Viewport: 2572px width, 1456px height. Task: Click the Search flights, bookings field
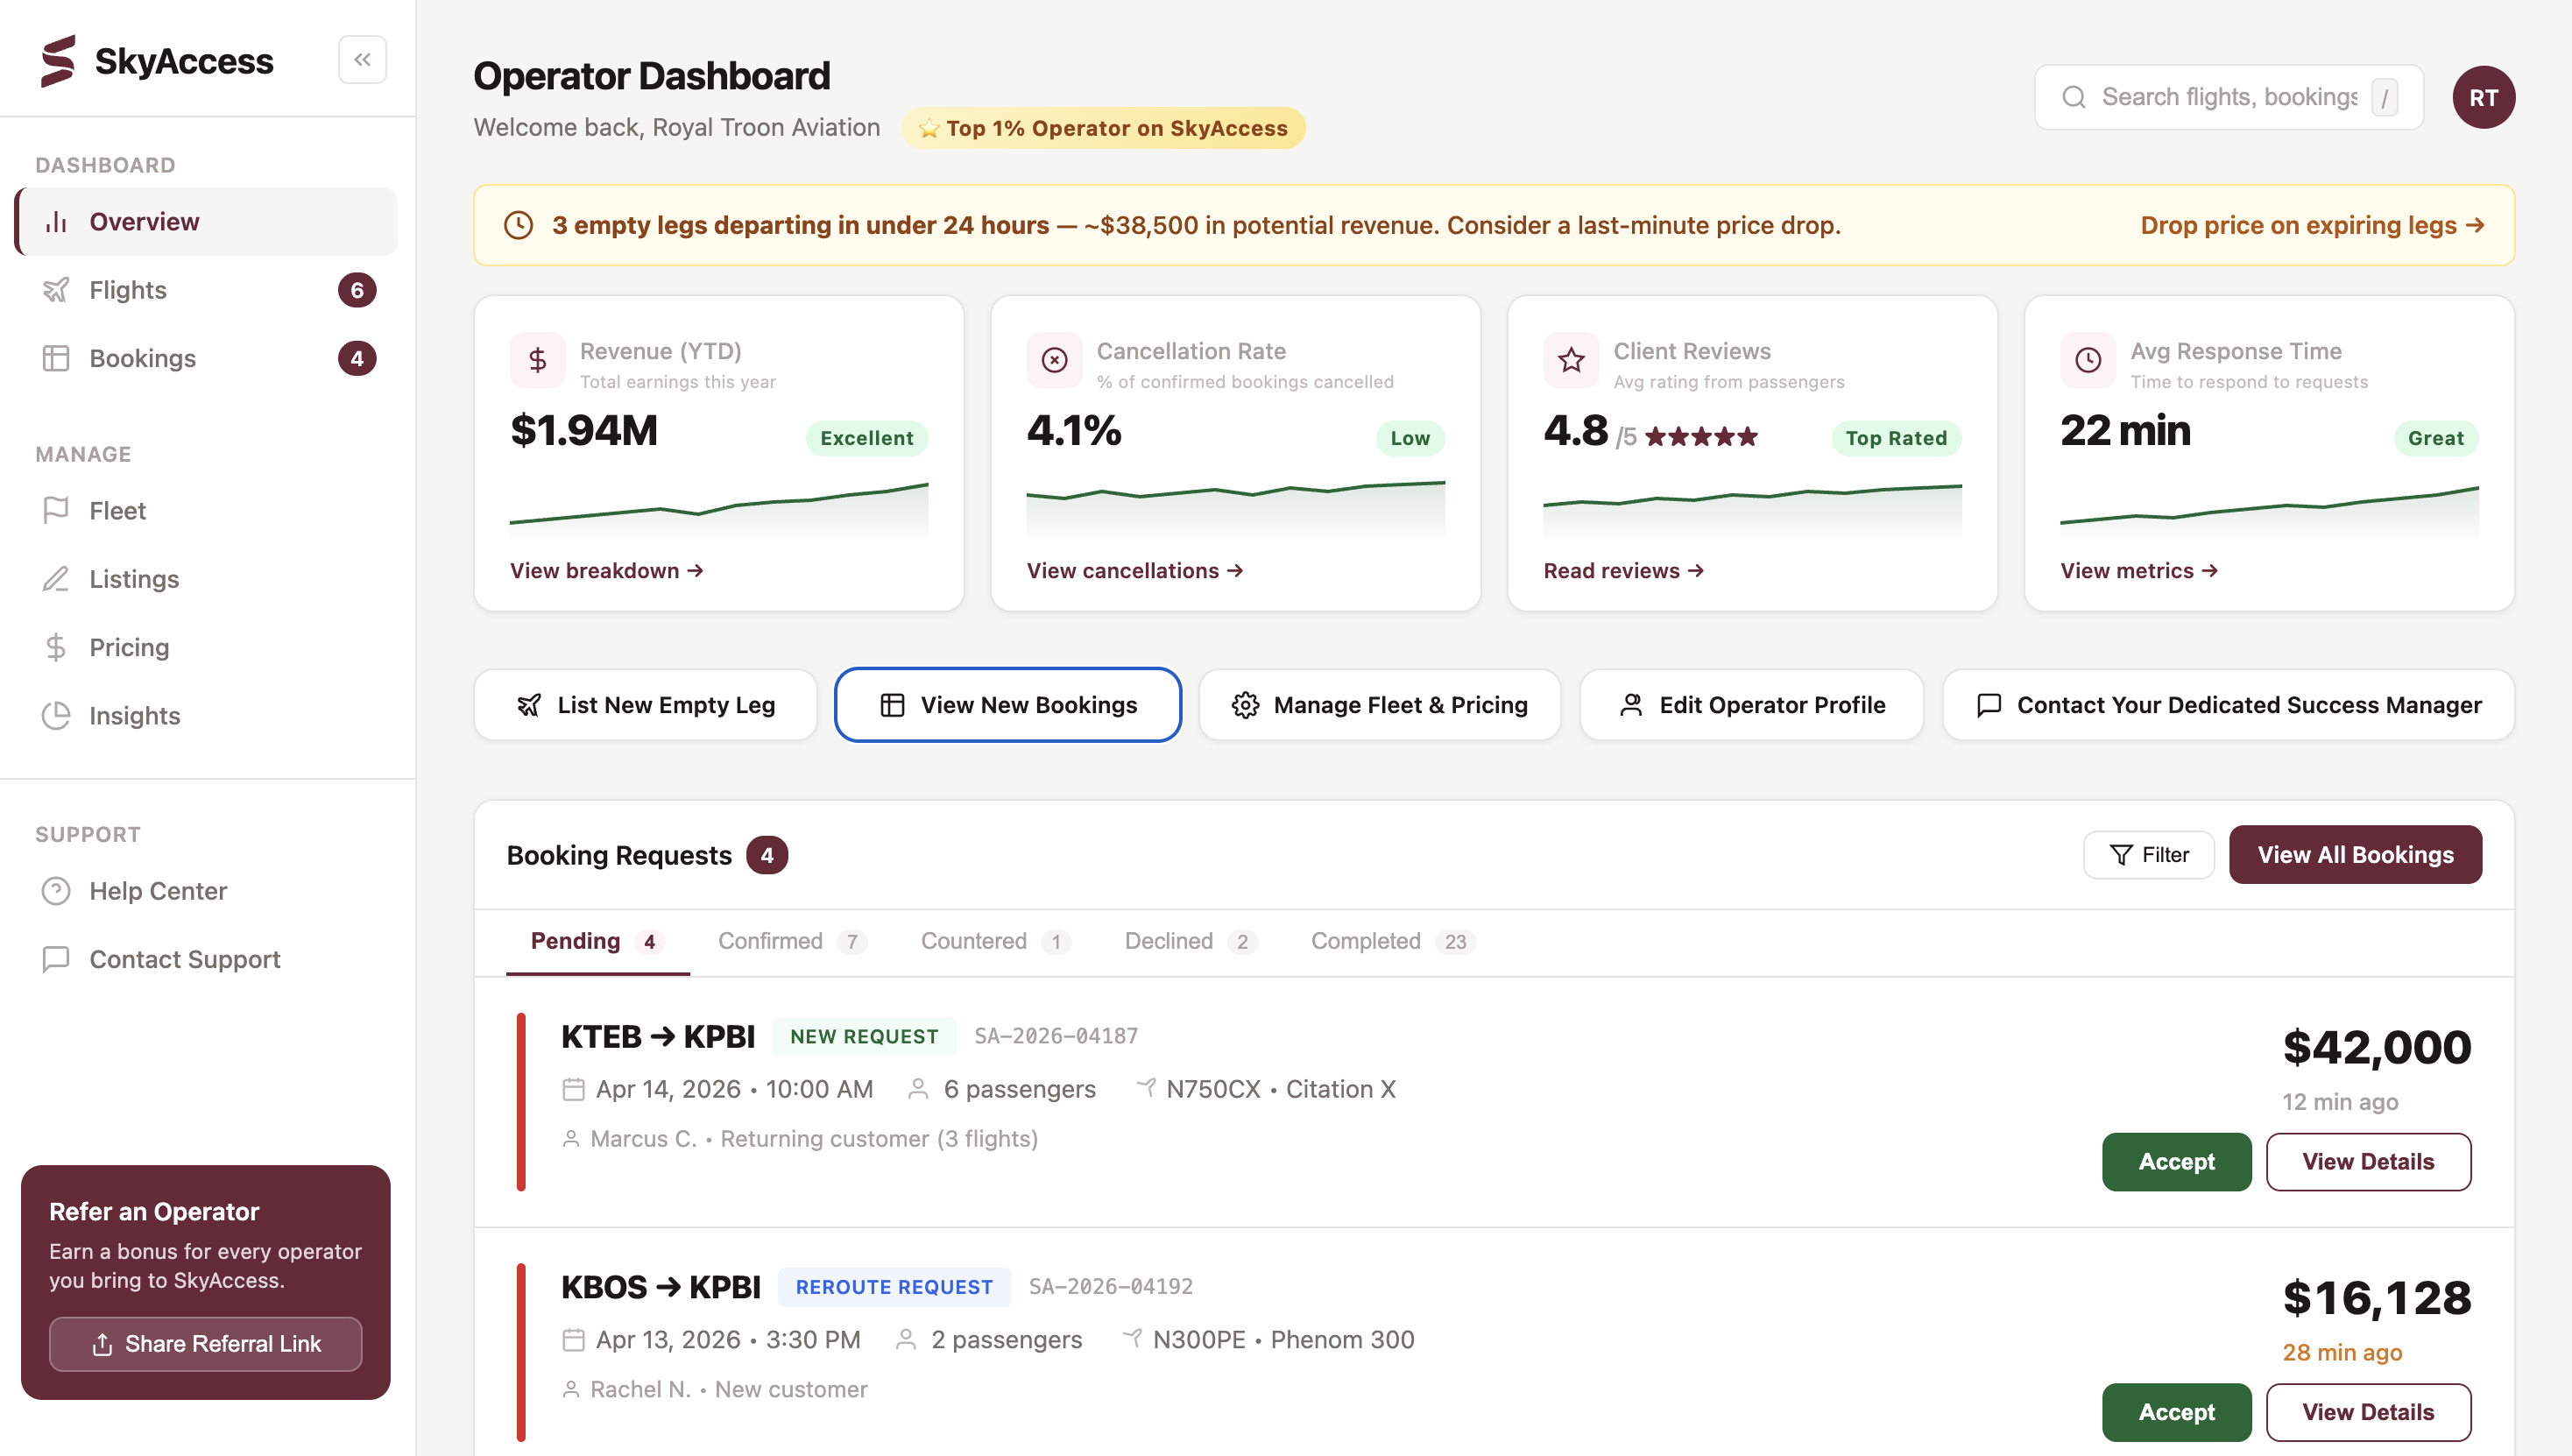pyautogui.click(x=2228, y=98)
